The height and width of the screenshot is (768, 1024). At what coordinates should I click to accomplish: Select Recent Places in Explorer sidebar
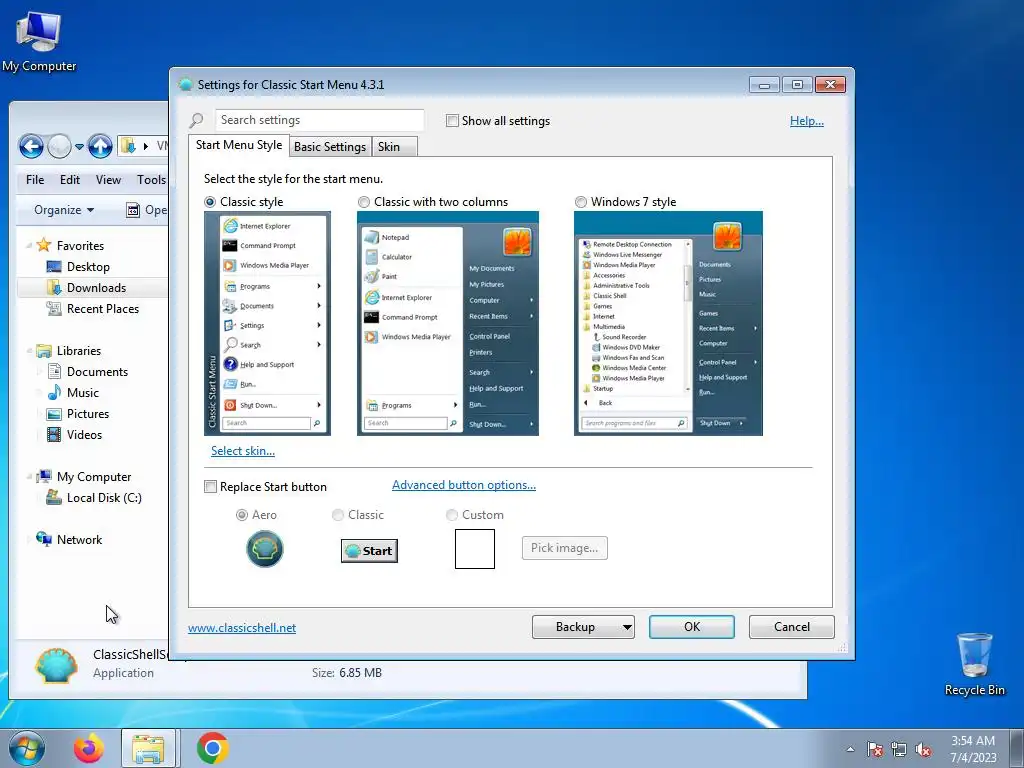[x=103, y=308]
